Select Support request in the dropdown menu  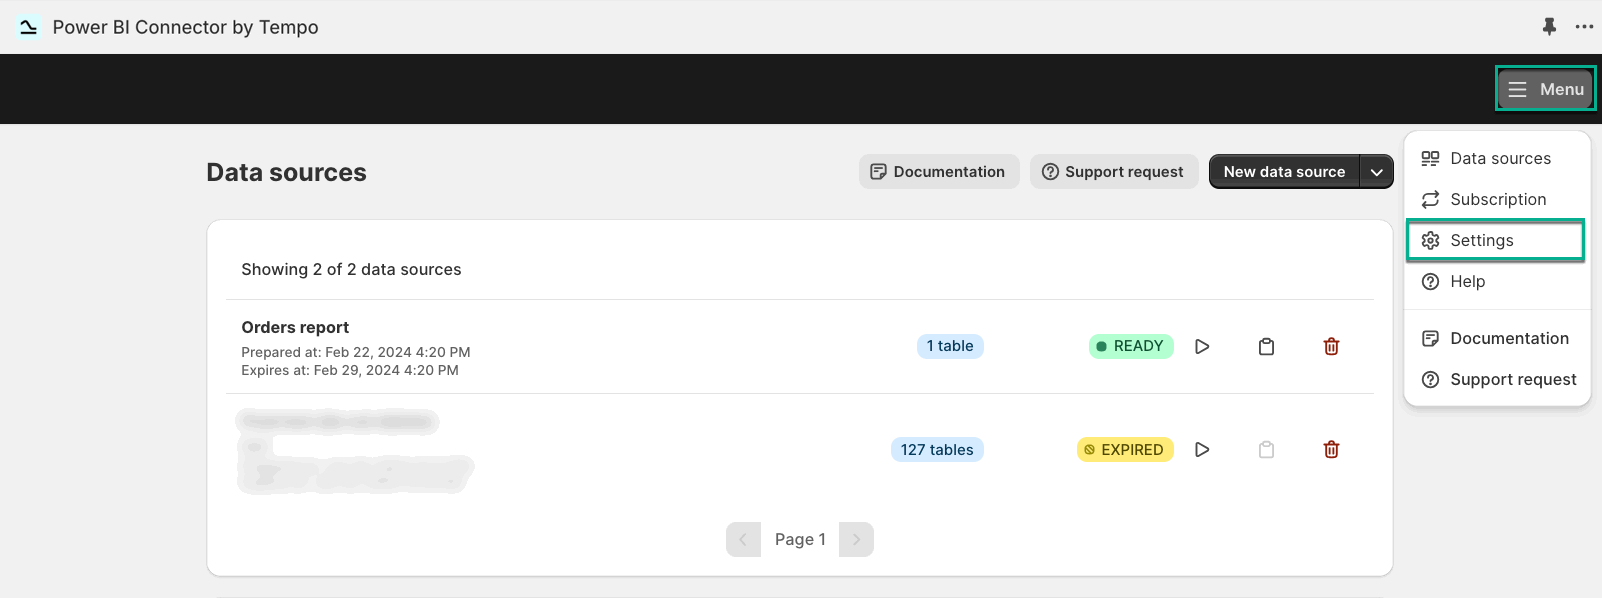pyautogui.click(x=1497, y=379)
